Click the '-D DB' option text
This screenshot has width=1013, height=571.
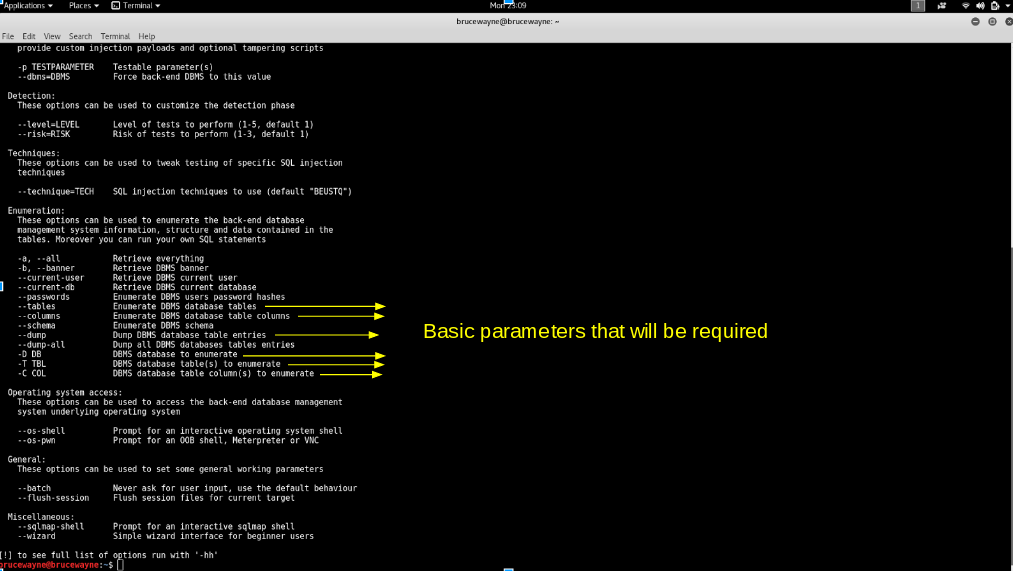[29, 354]
